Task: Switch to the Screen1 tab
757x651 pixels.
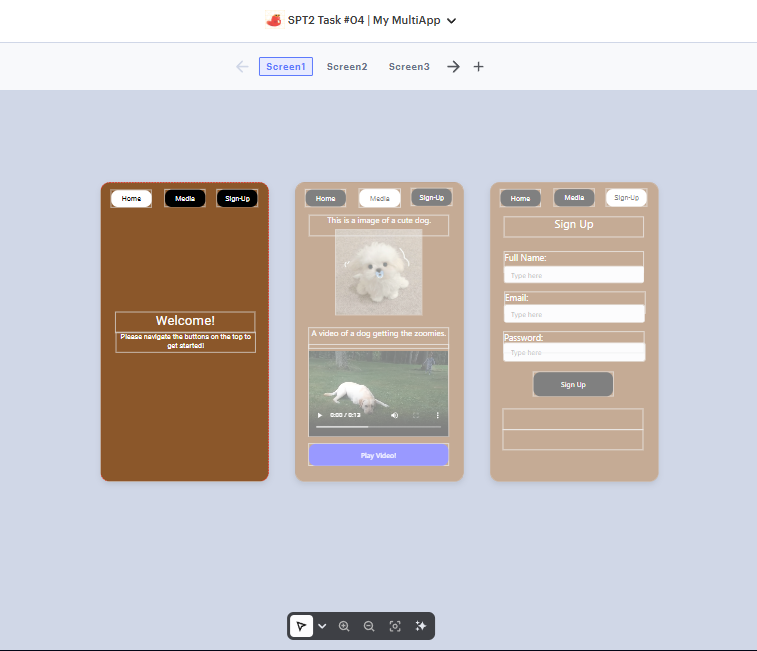Action: pos(286,67)
